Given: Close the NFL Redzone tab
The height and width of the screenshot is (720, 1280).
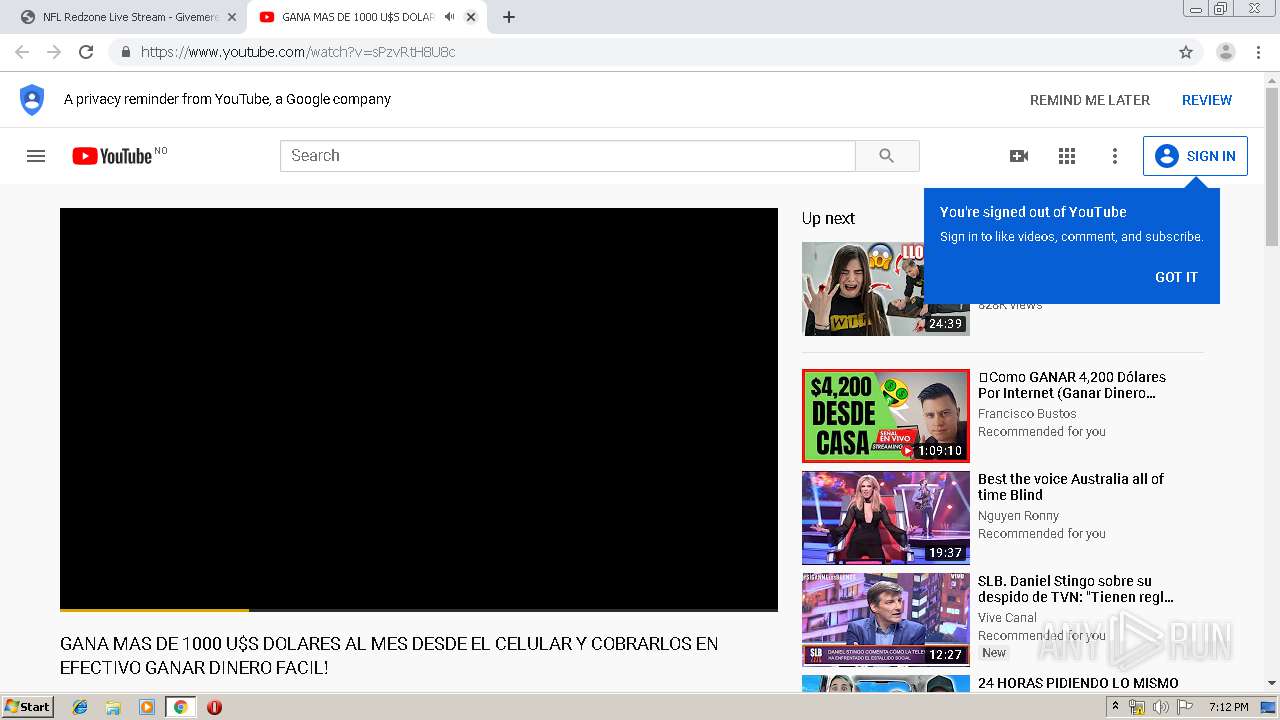Looking at the screenshot, I should point(232,17).
